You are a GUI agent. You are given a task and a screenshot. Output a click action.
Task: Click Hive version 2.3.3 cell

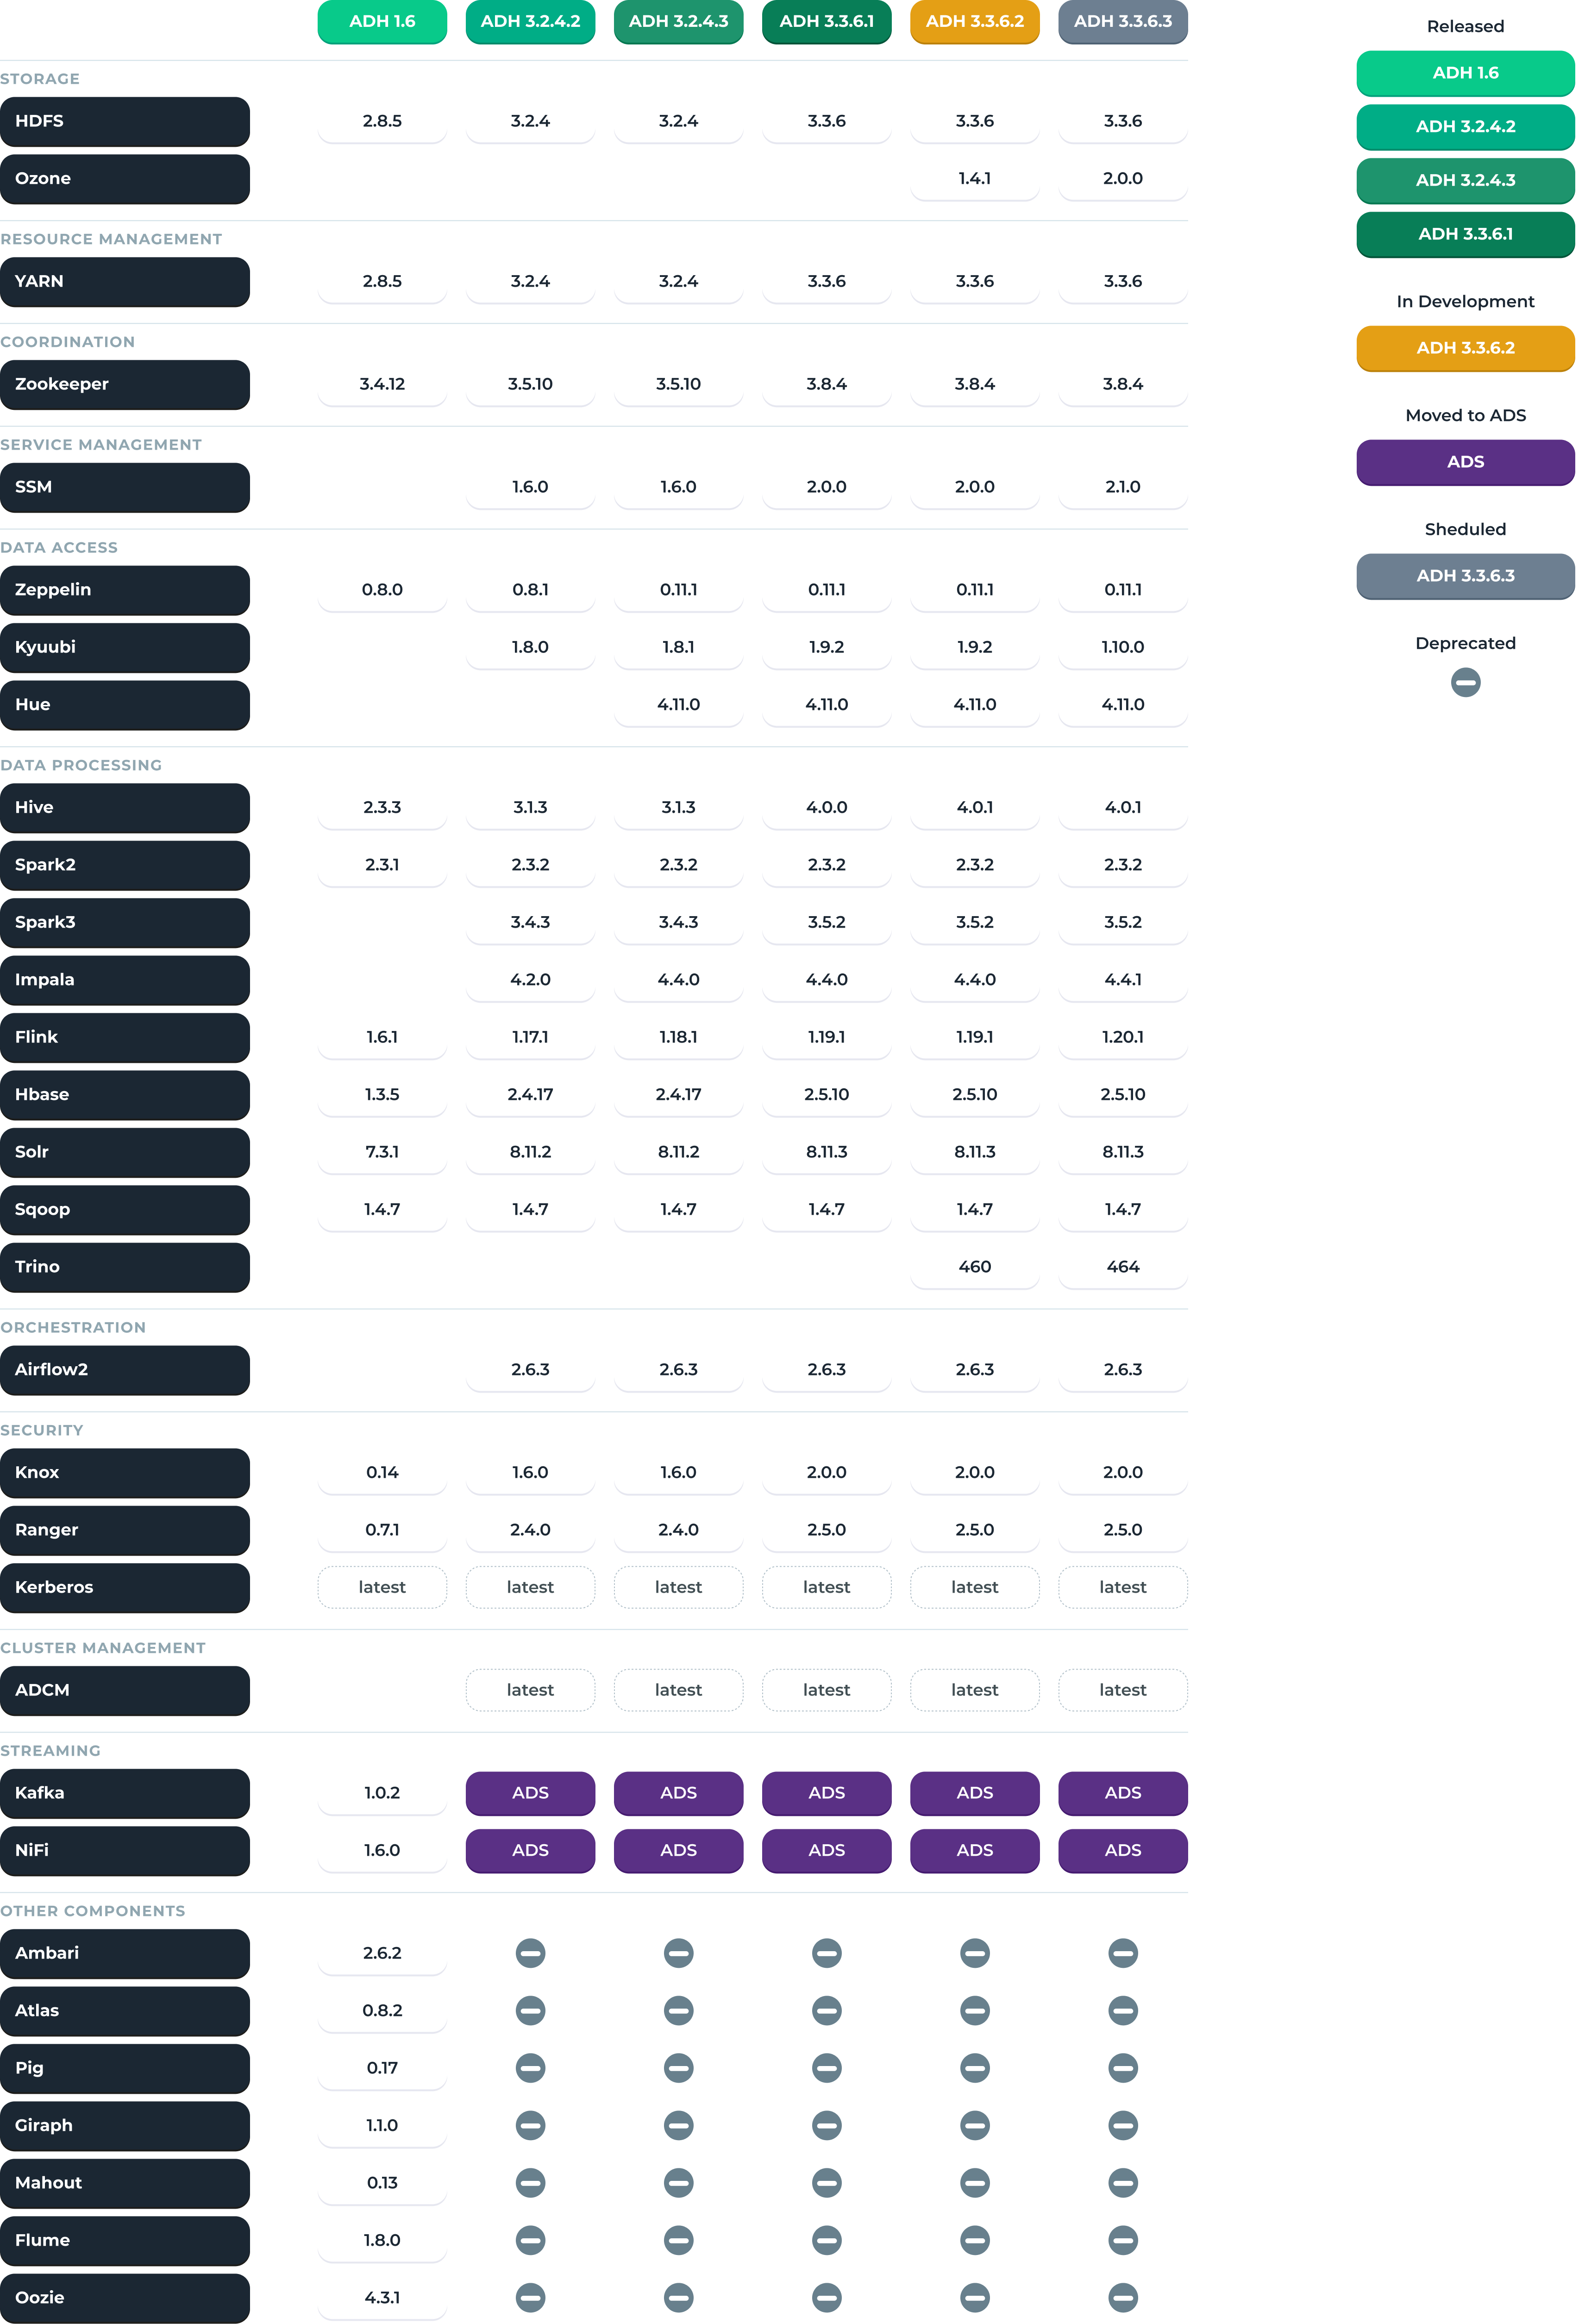click(x=382, y=808)
